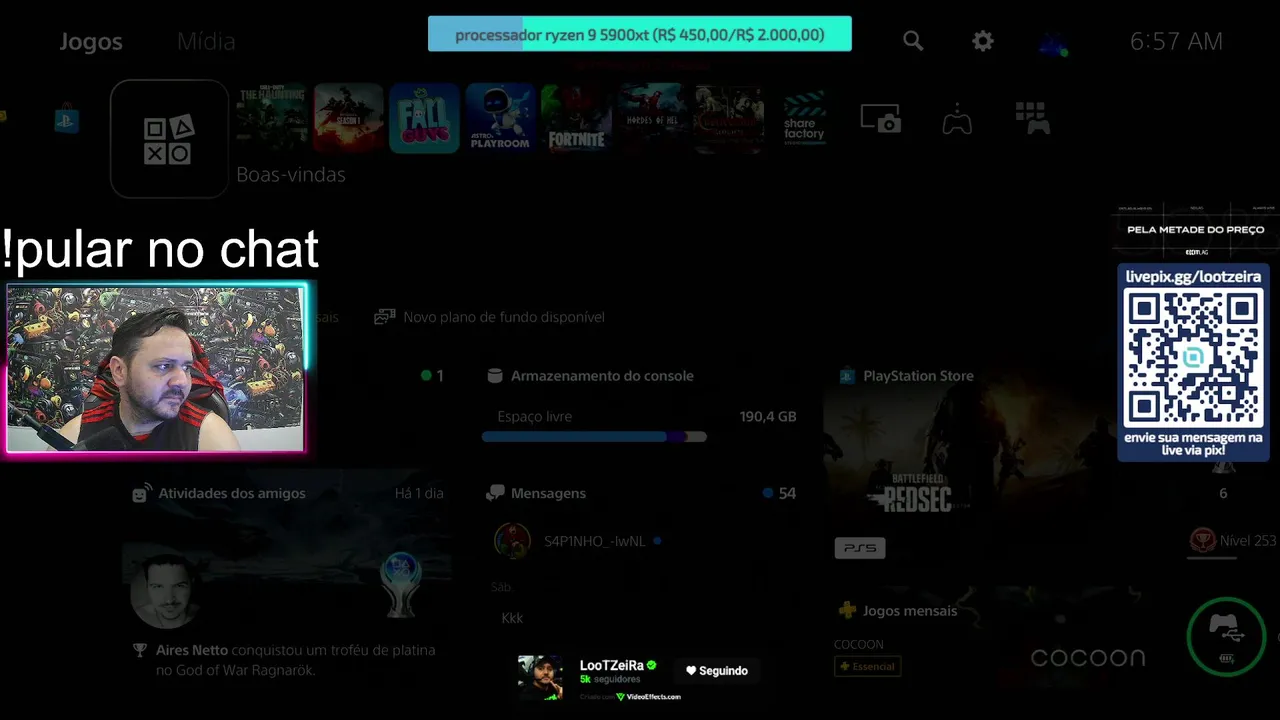Click the 'Kkk' message preview

pyautogui.click(x=512, y=618)
